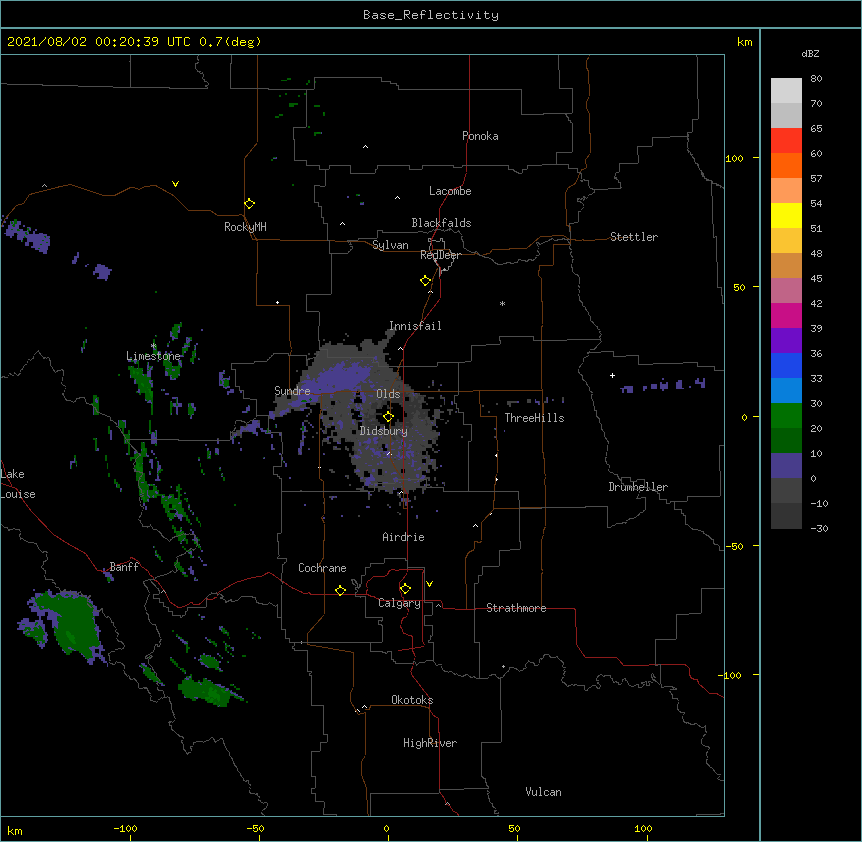862x842 pixels.
Task: Click the red 60–65 dBZ legend swatch
Action: [786, 140]
